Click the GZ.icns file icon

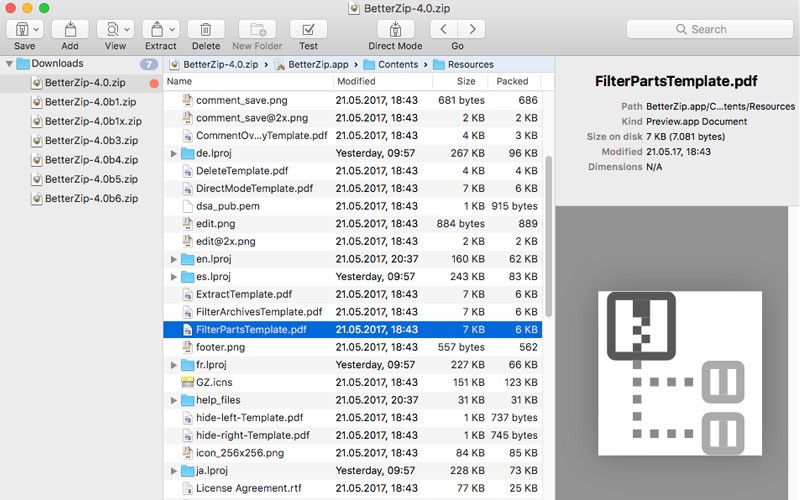[187, 383]
